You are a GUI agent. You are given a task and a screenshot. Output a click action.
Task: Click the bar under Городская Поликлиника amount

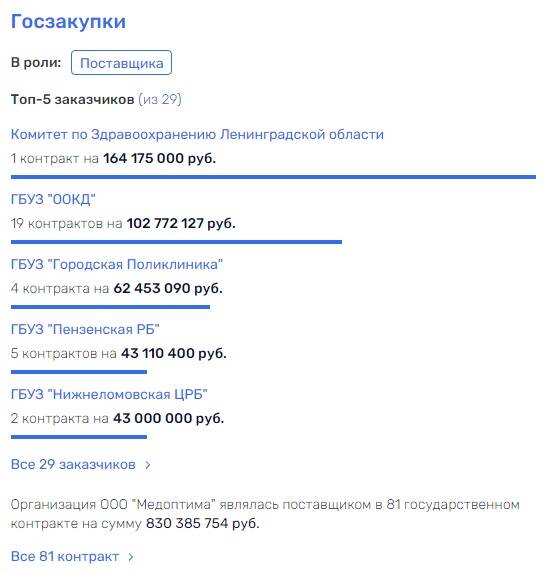pos(110,307)
